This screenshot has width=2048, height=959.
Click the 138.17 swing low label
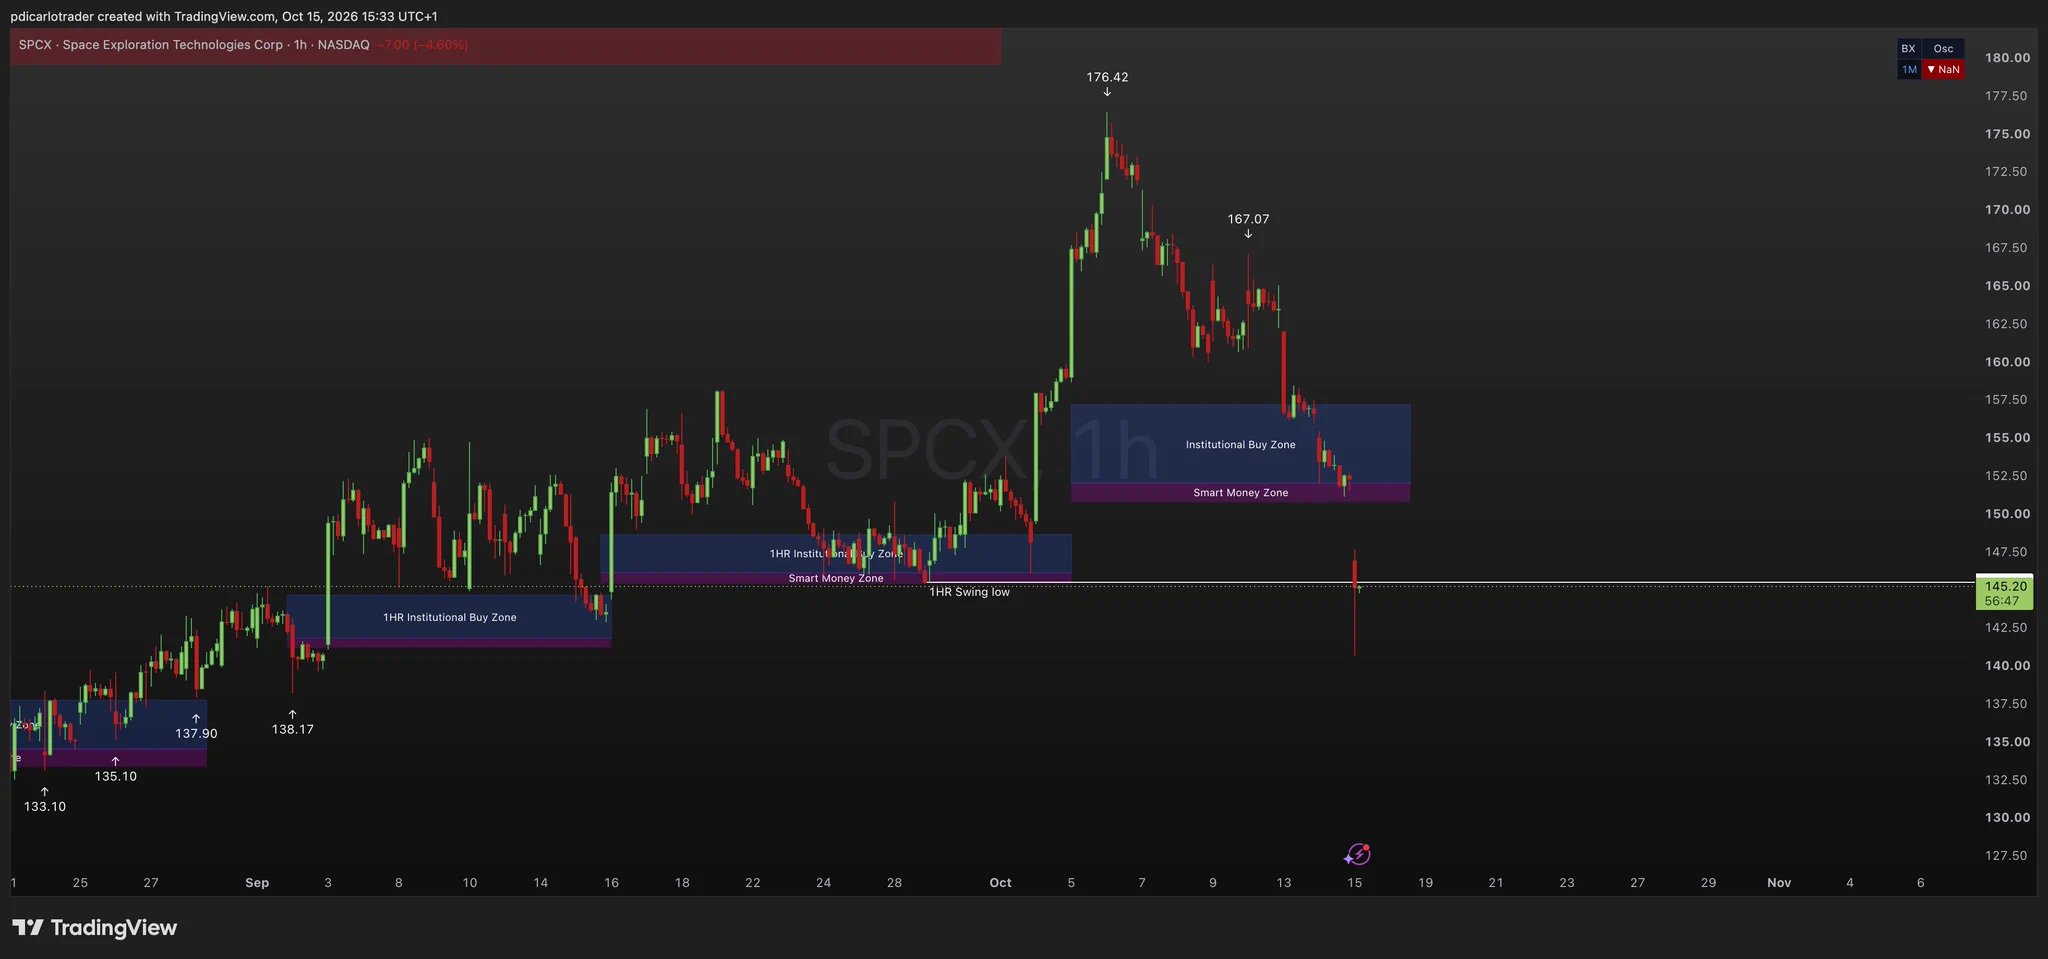click(x=292, y=730)
